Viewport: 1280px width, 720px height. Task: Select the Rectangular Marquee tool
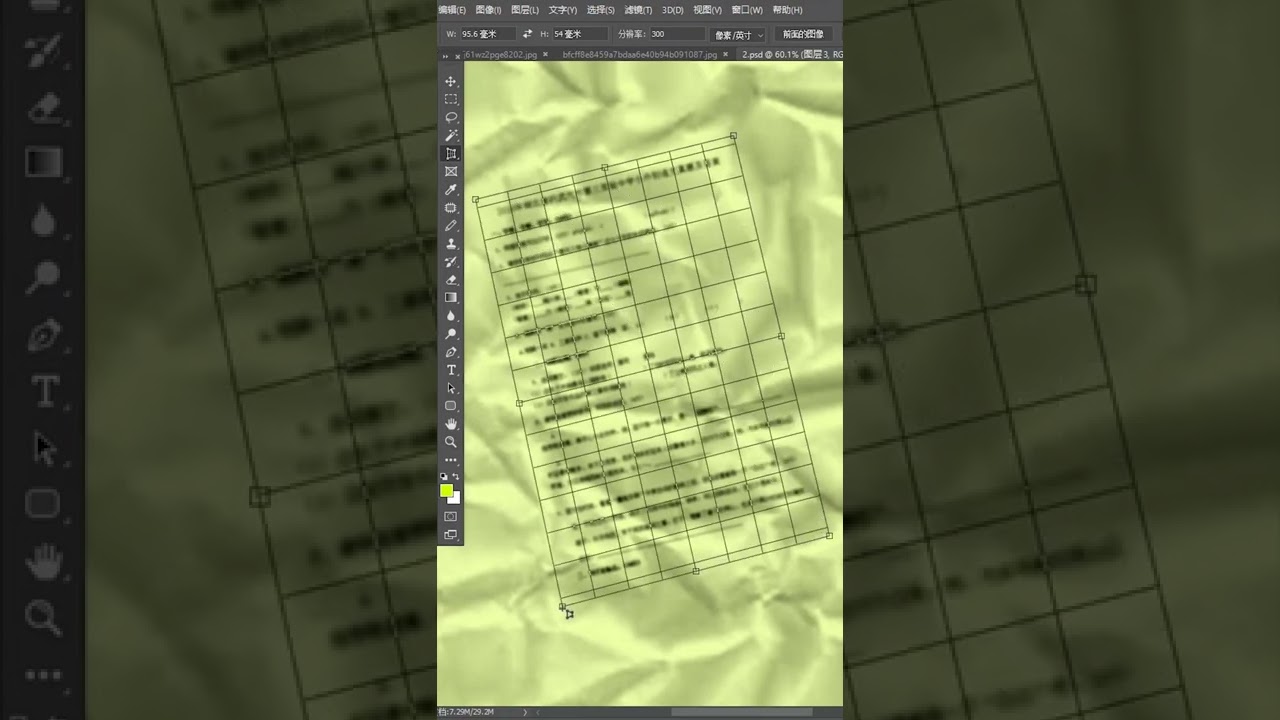(x=451, y=99)
